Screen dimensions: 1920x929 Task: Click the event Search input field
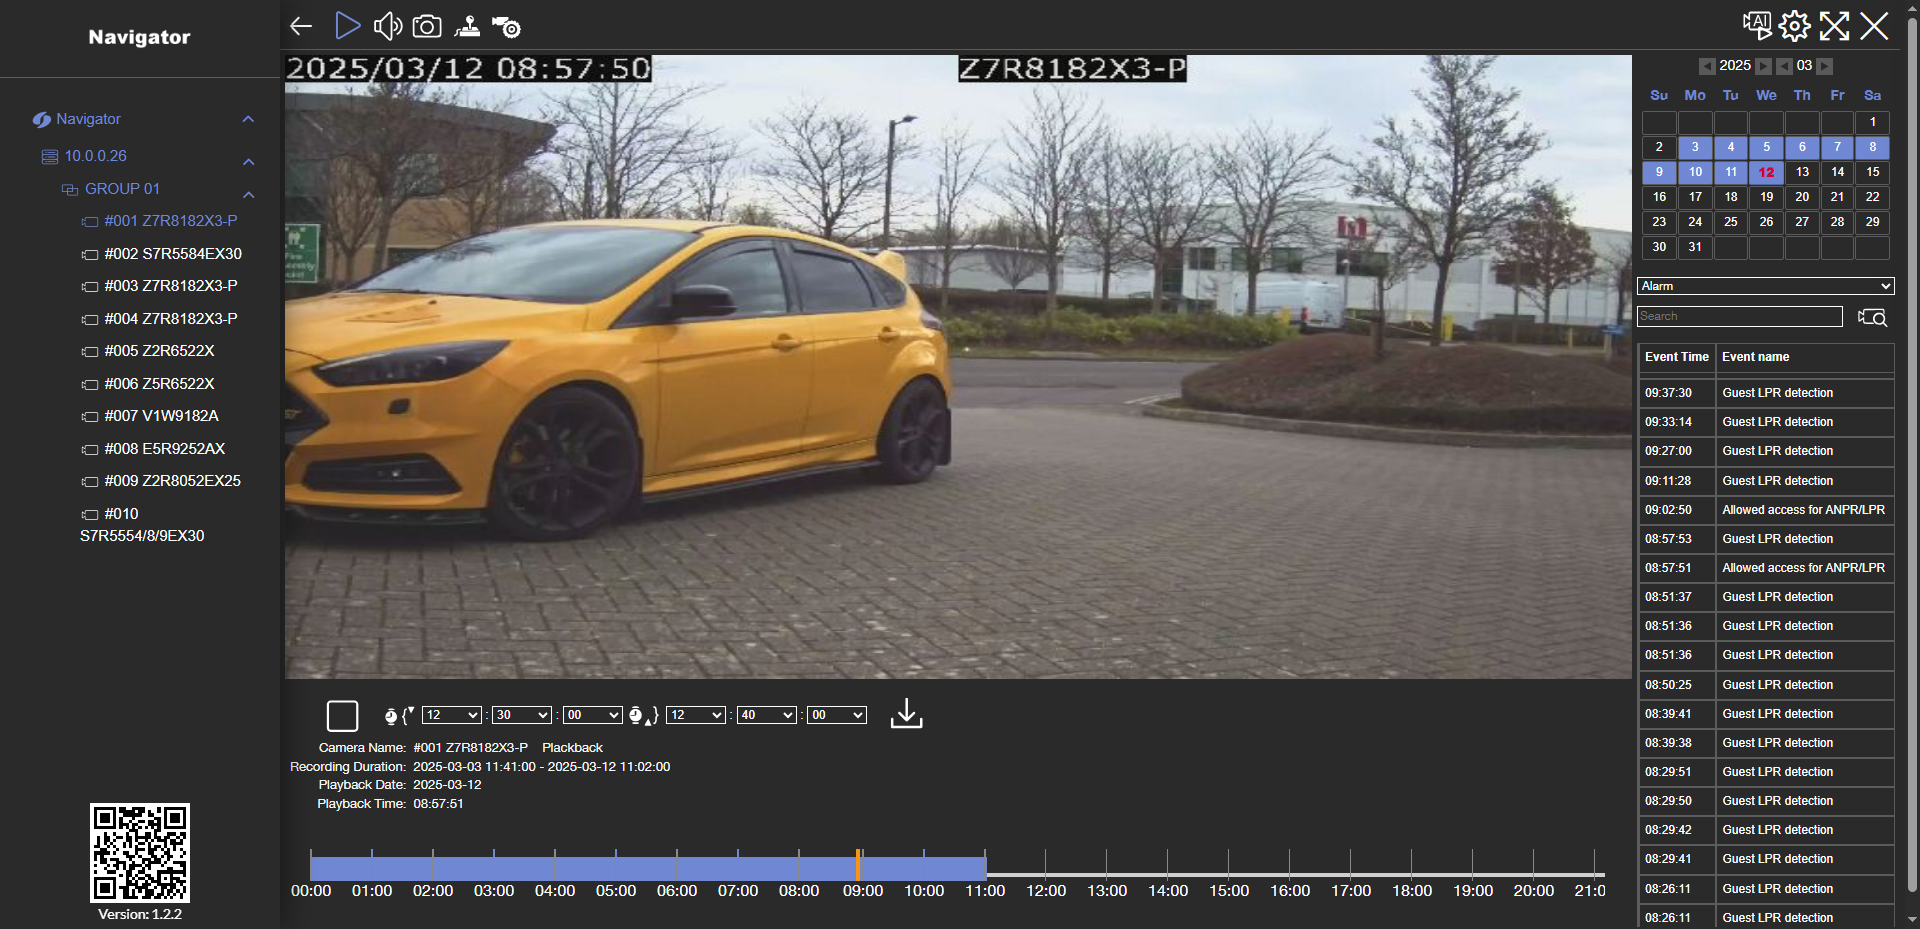point(1739,316)
